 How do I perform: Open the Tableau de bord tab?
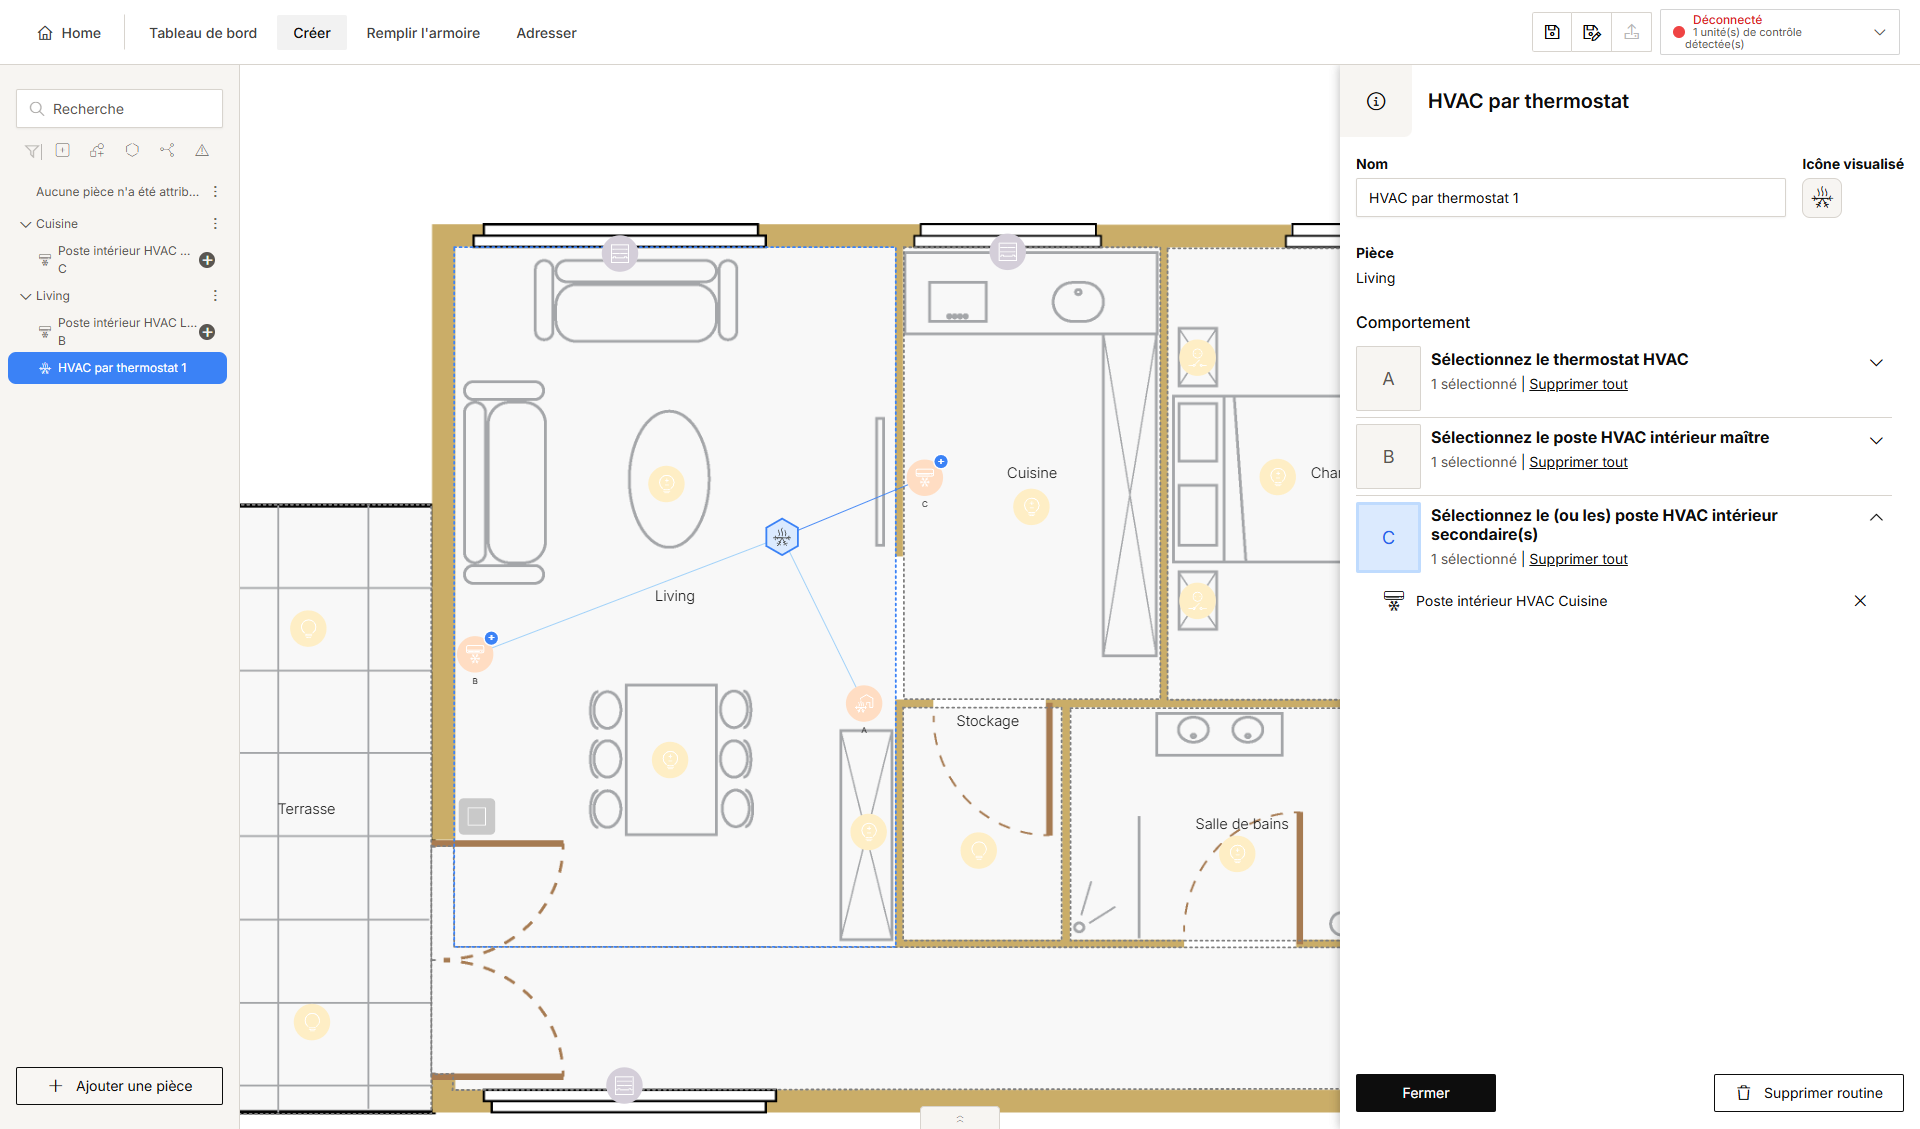tap(203, 33)
